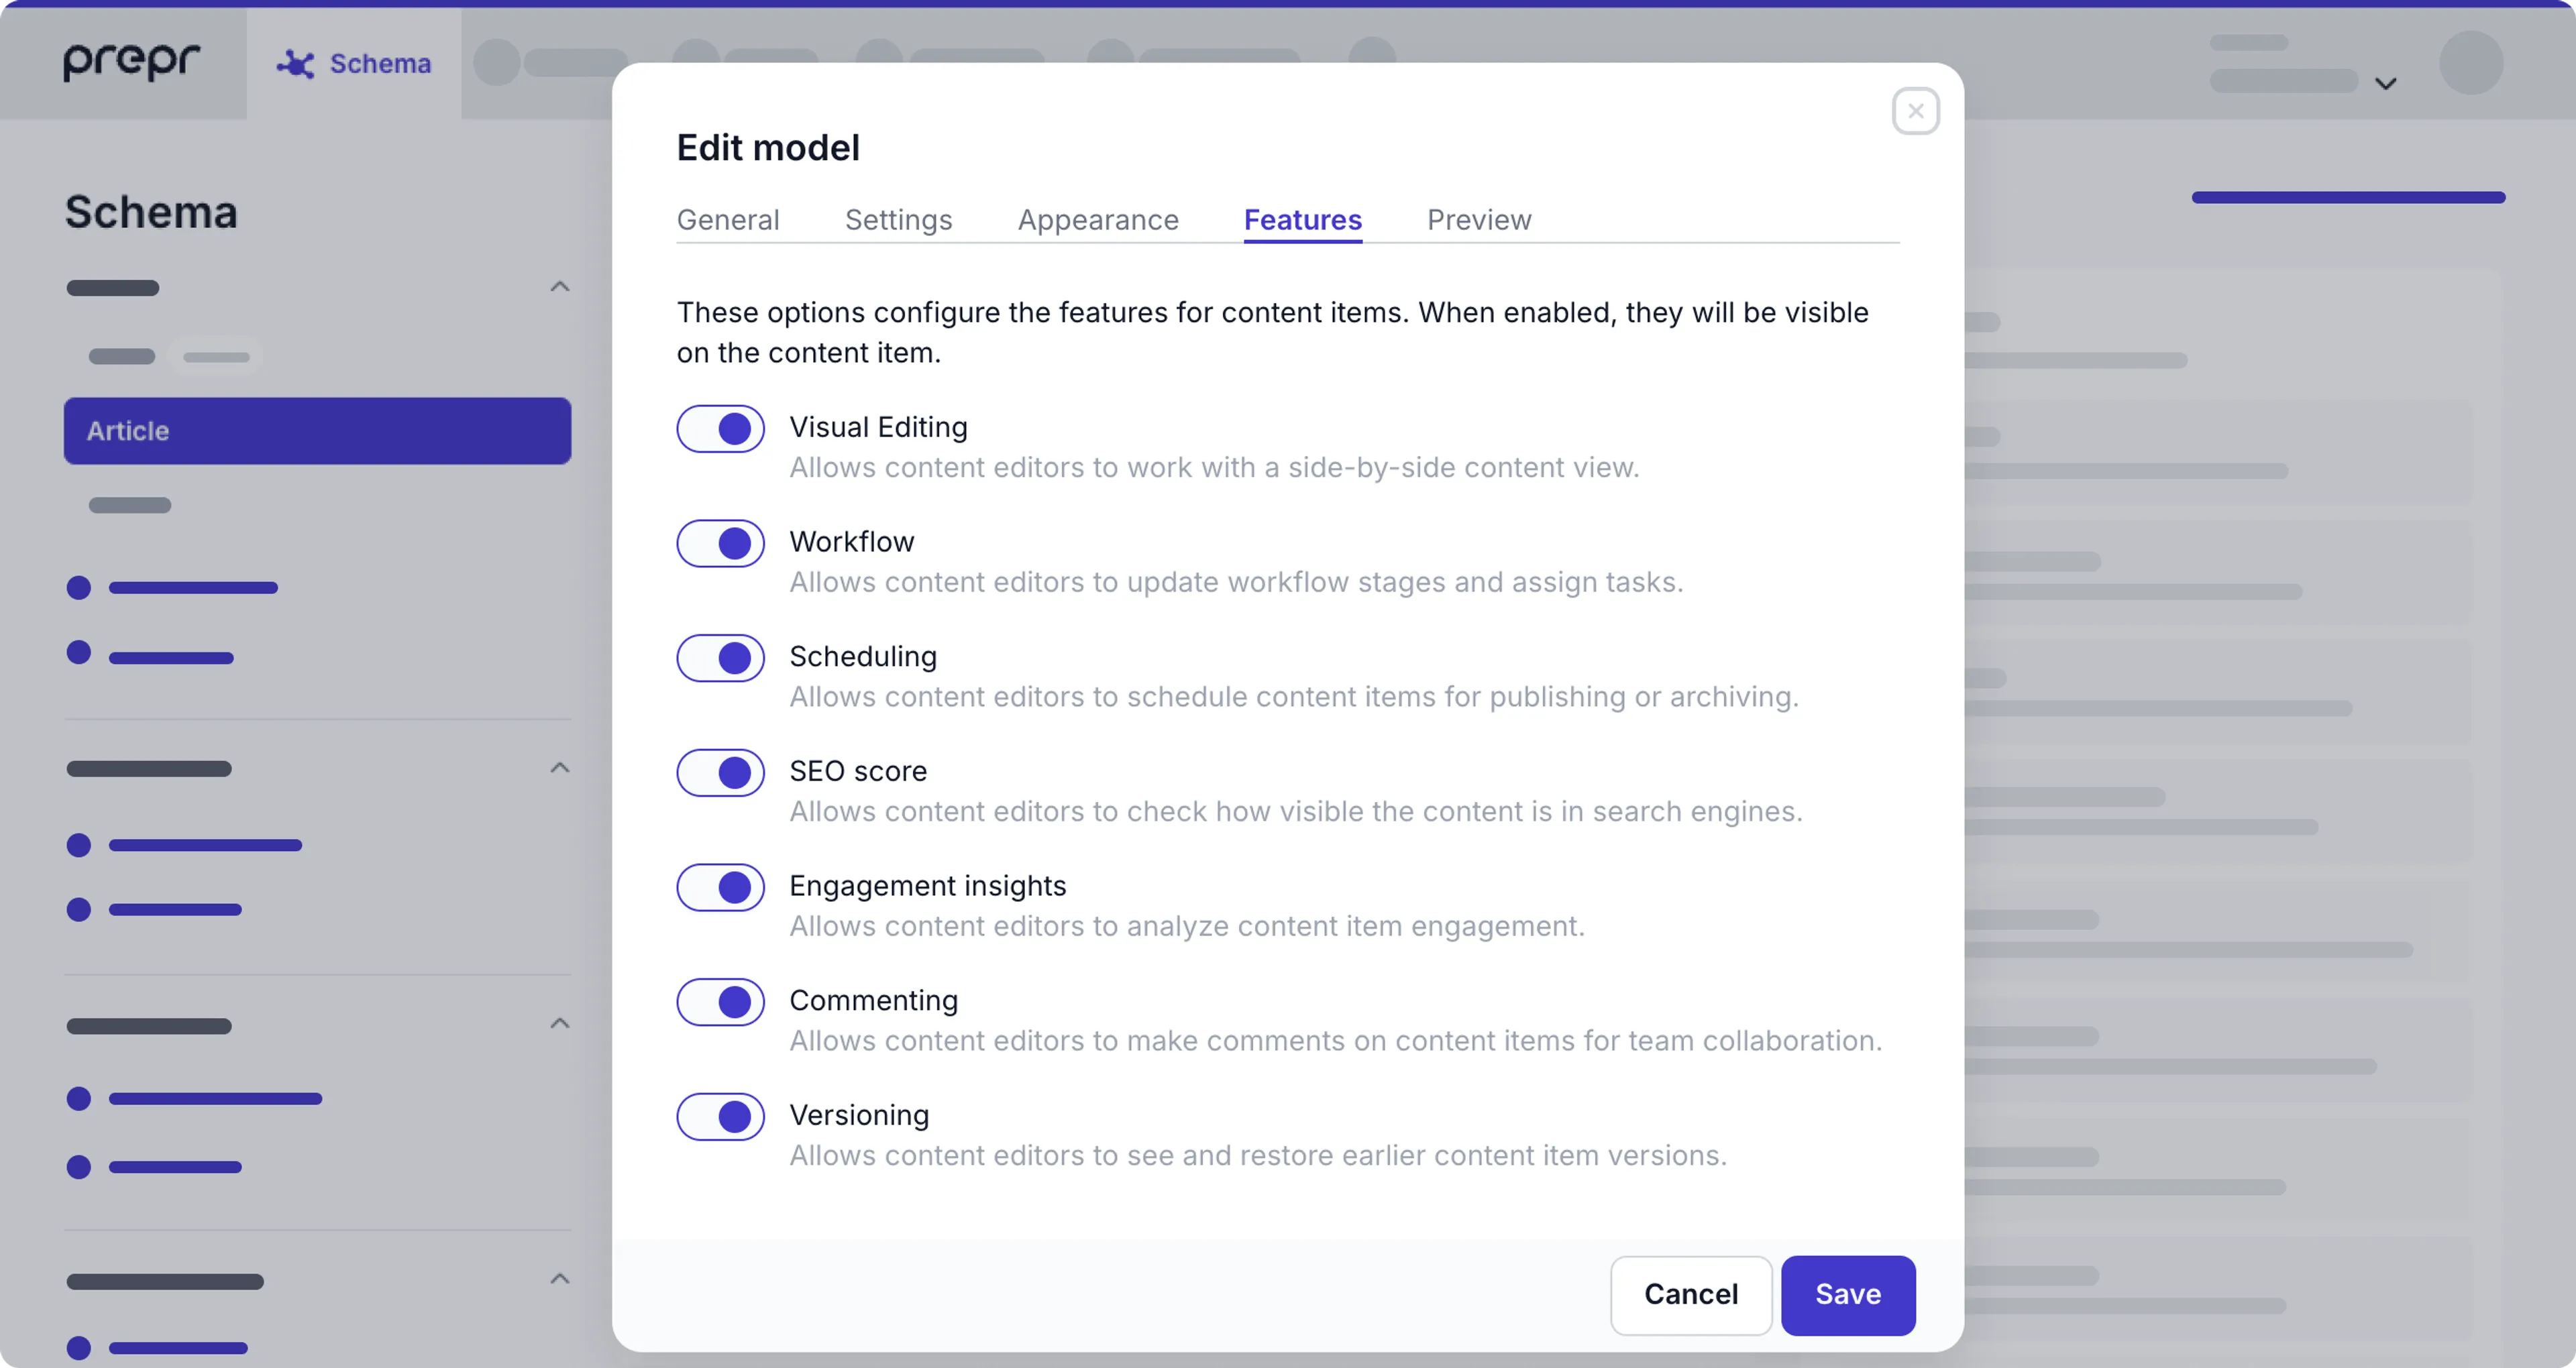Screen dimensions: 2576x1368
Task: Disable SEO score checking
Action: click(720, 772)
